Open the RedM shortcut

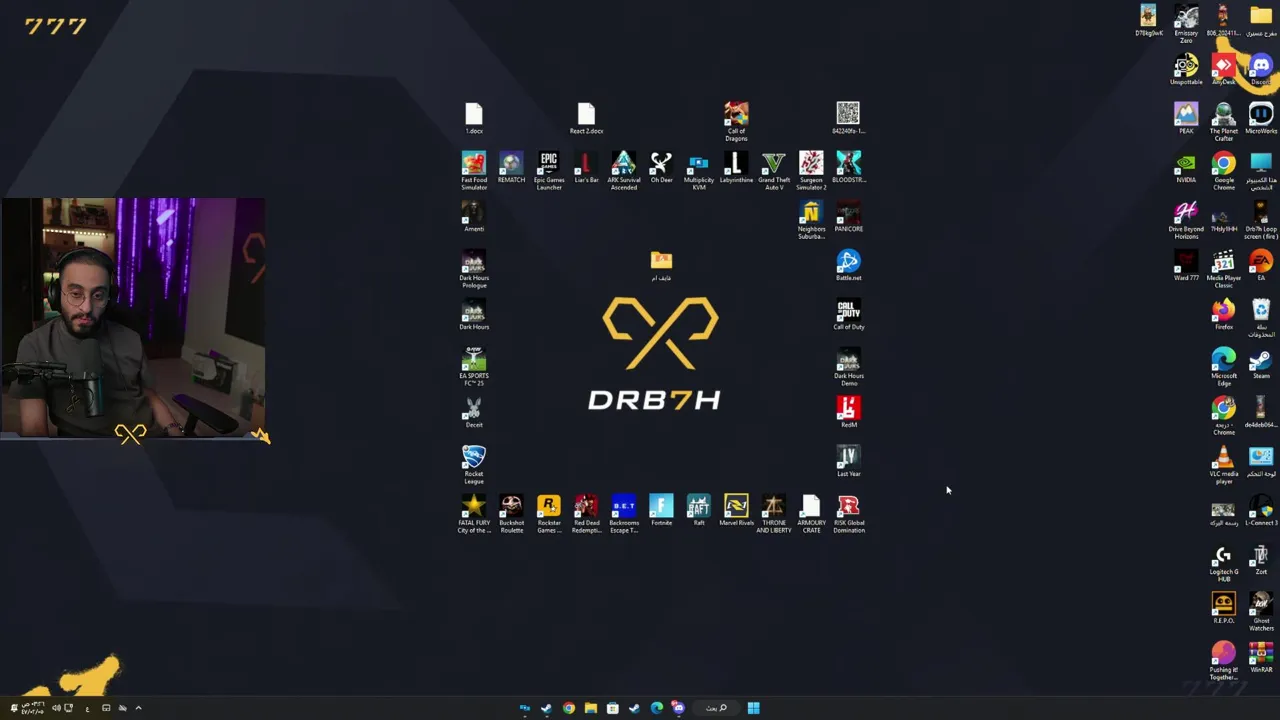tap(849, 412)
